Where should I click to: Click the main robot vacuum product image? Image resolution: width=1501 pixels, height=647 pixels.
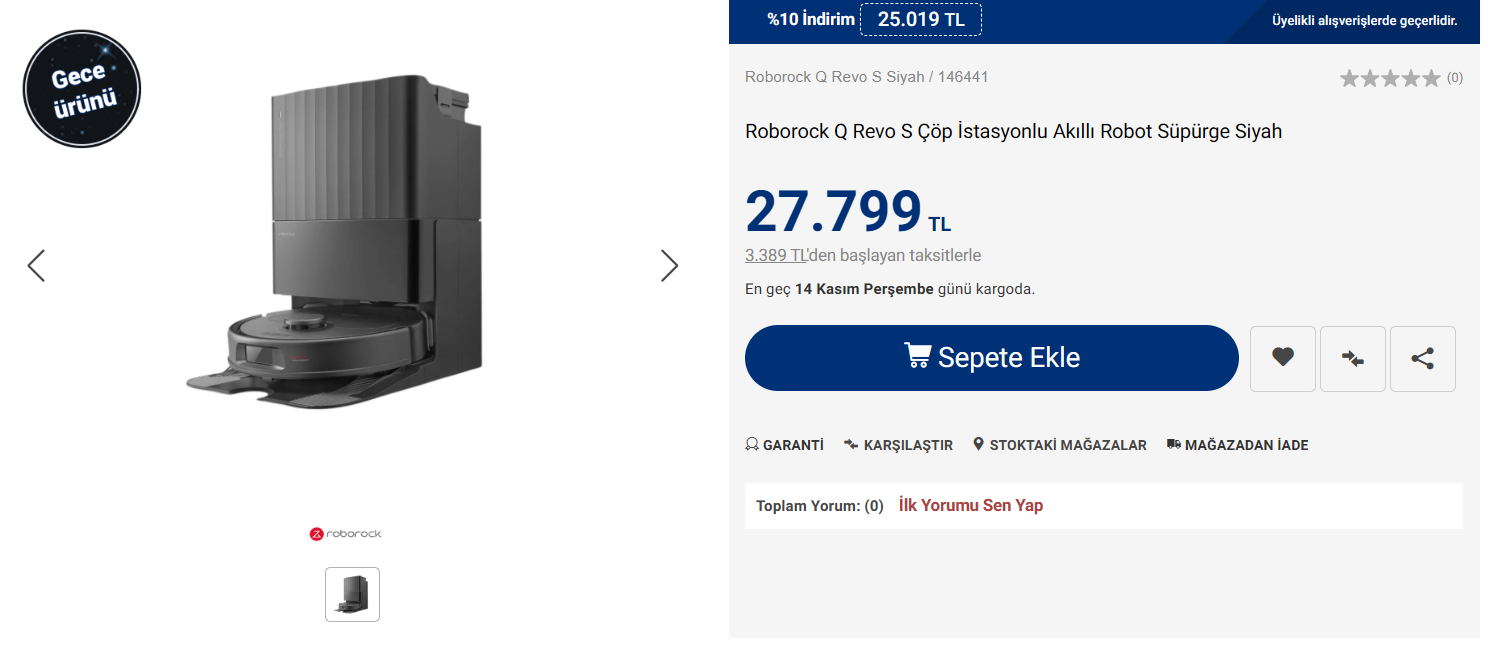334,240
